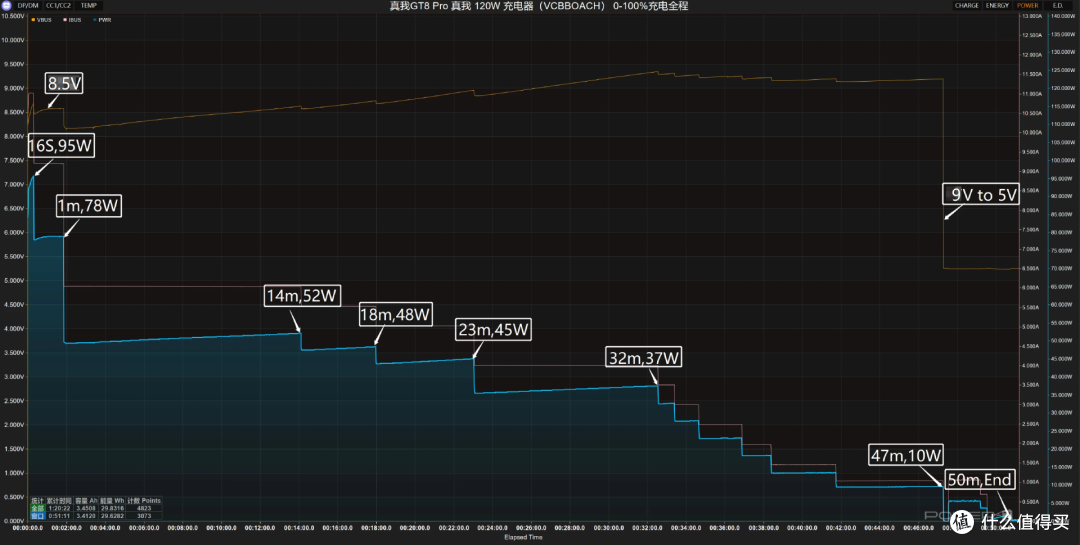
Task: Click the 3.4508 capacity Ah cell
Action: coord(86,508)
